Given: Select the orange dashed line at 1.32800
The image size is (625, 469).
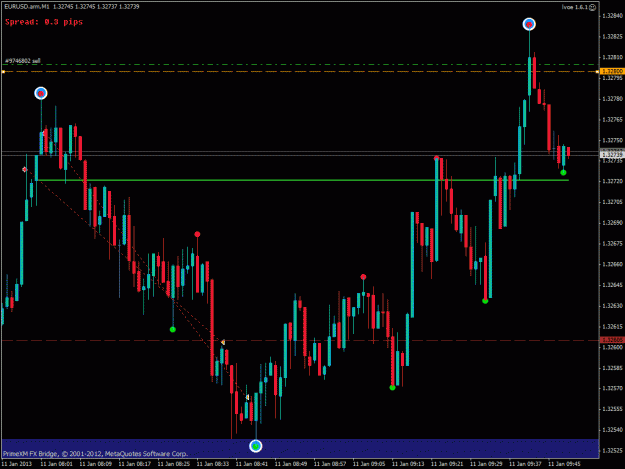Looking at the screenshot, I should coord(300,72).
